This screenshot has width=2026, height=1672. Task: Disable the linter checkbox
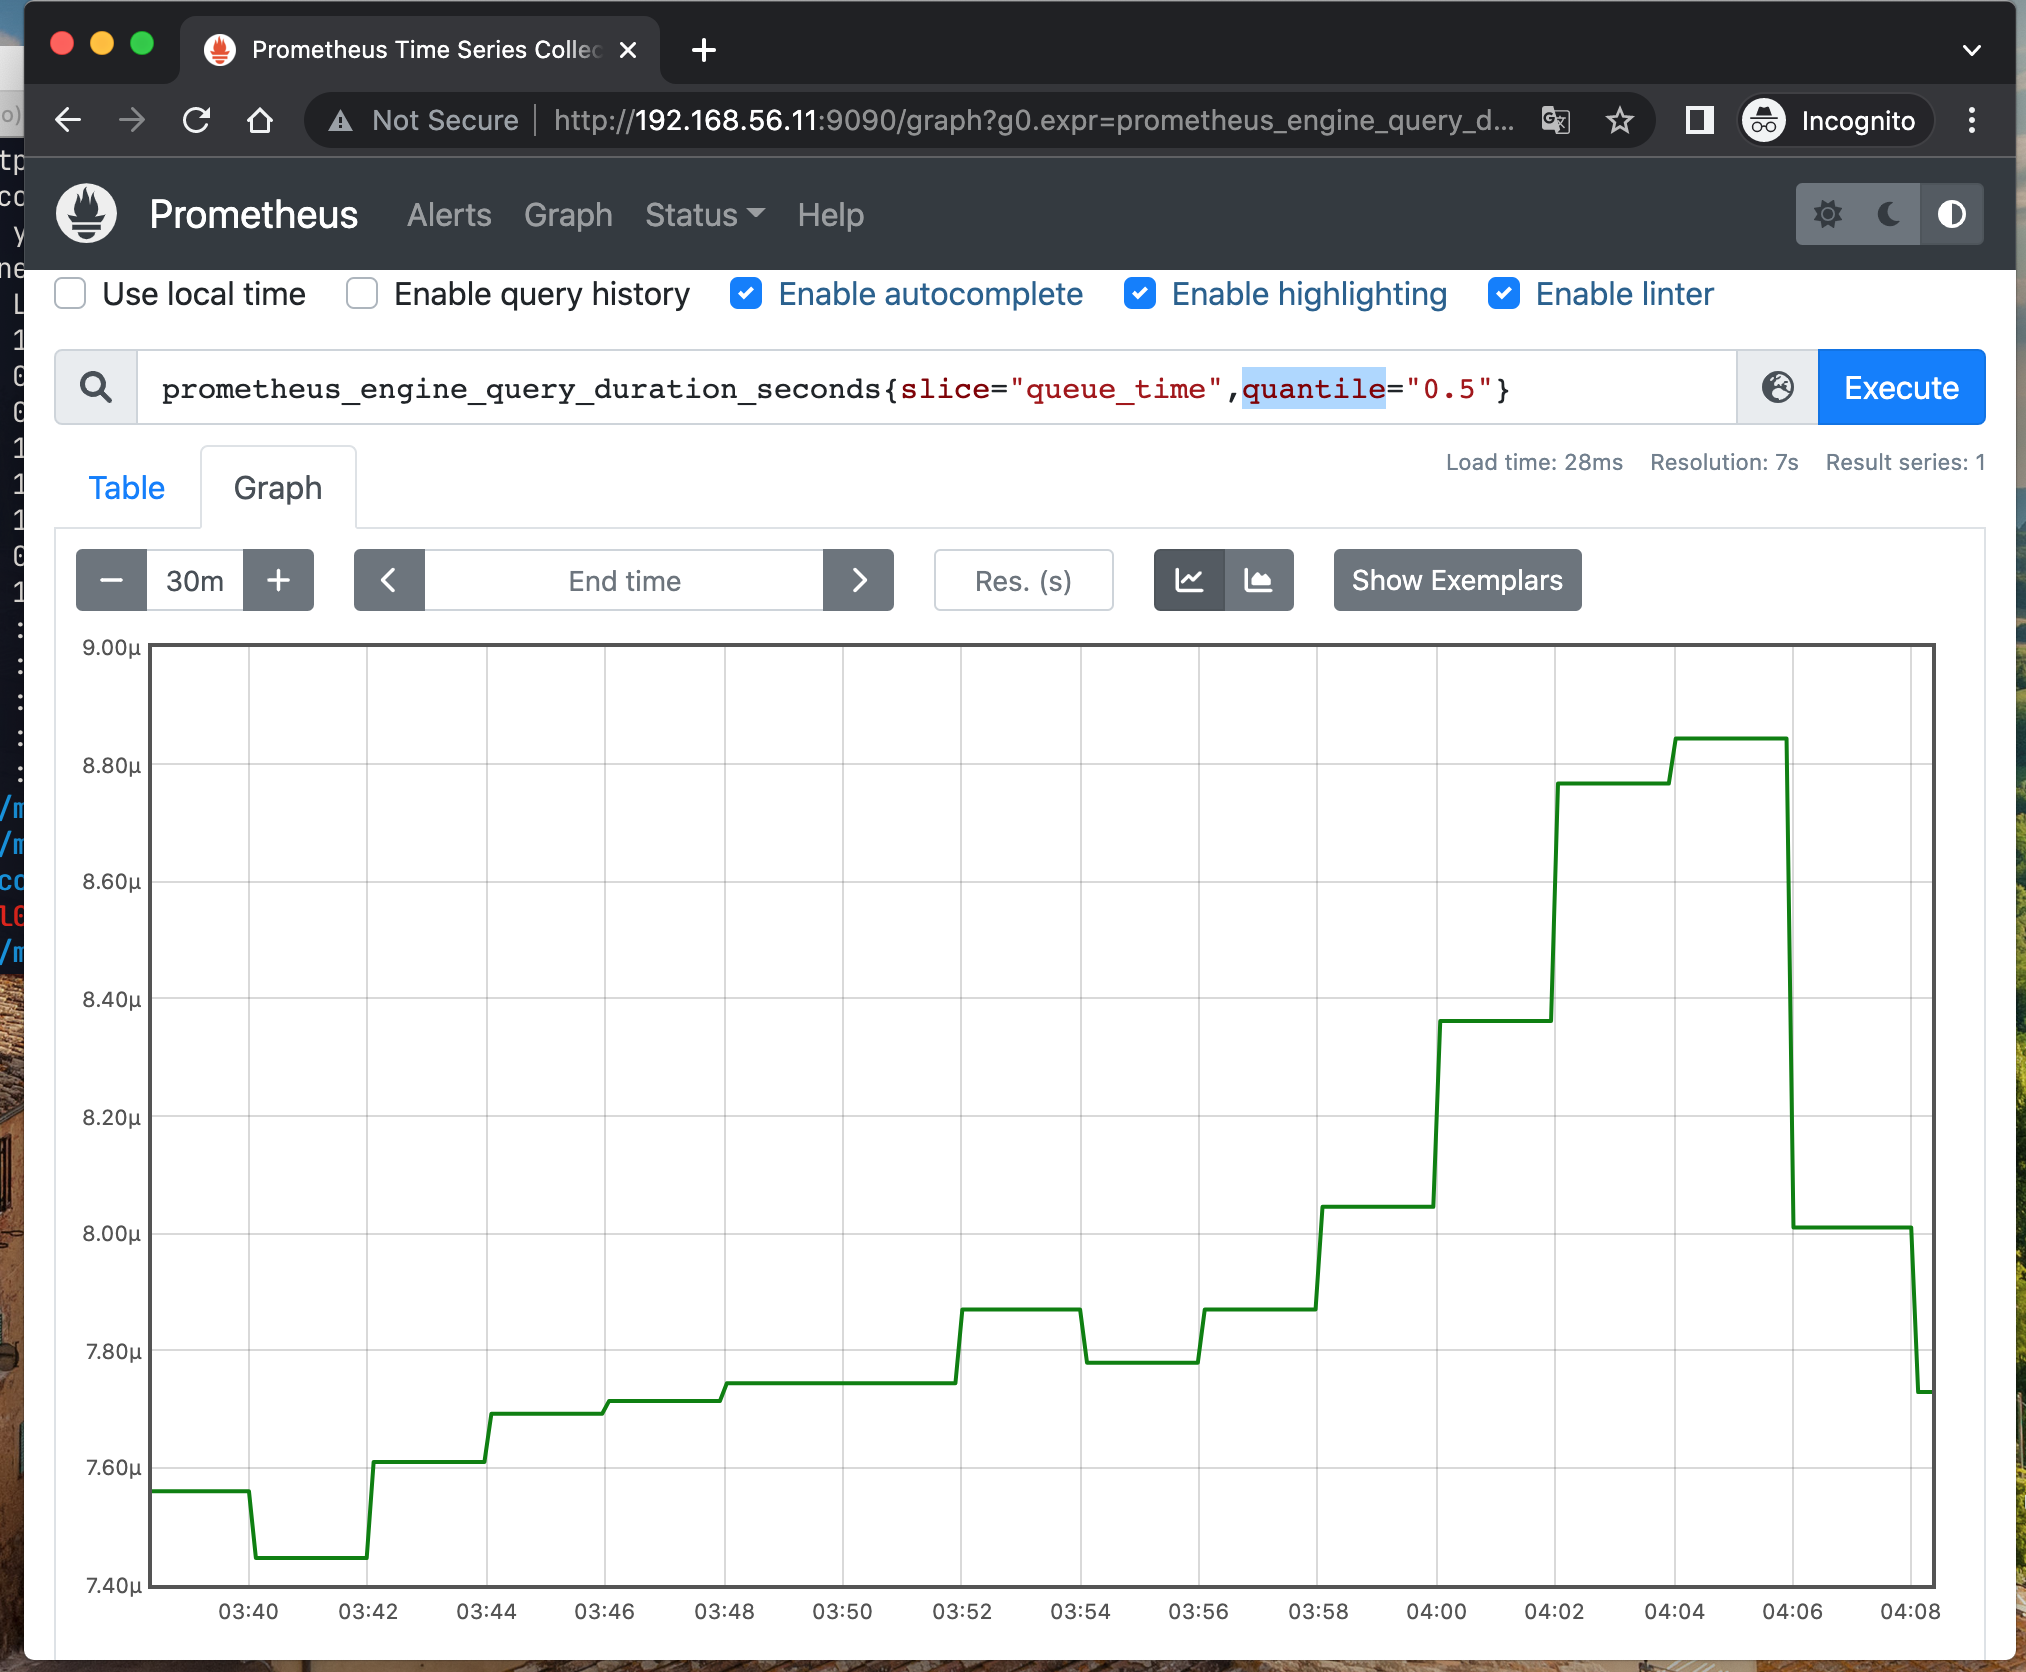click(1504, 294)
